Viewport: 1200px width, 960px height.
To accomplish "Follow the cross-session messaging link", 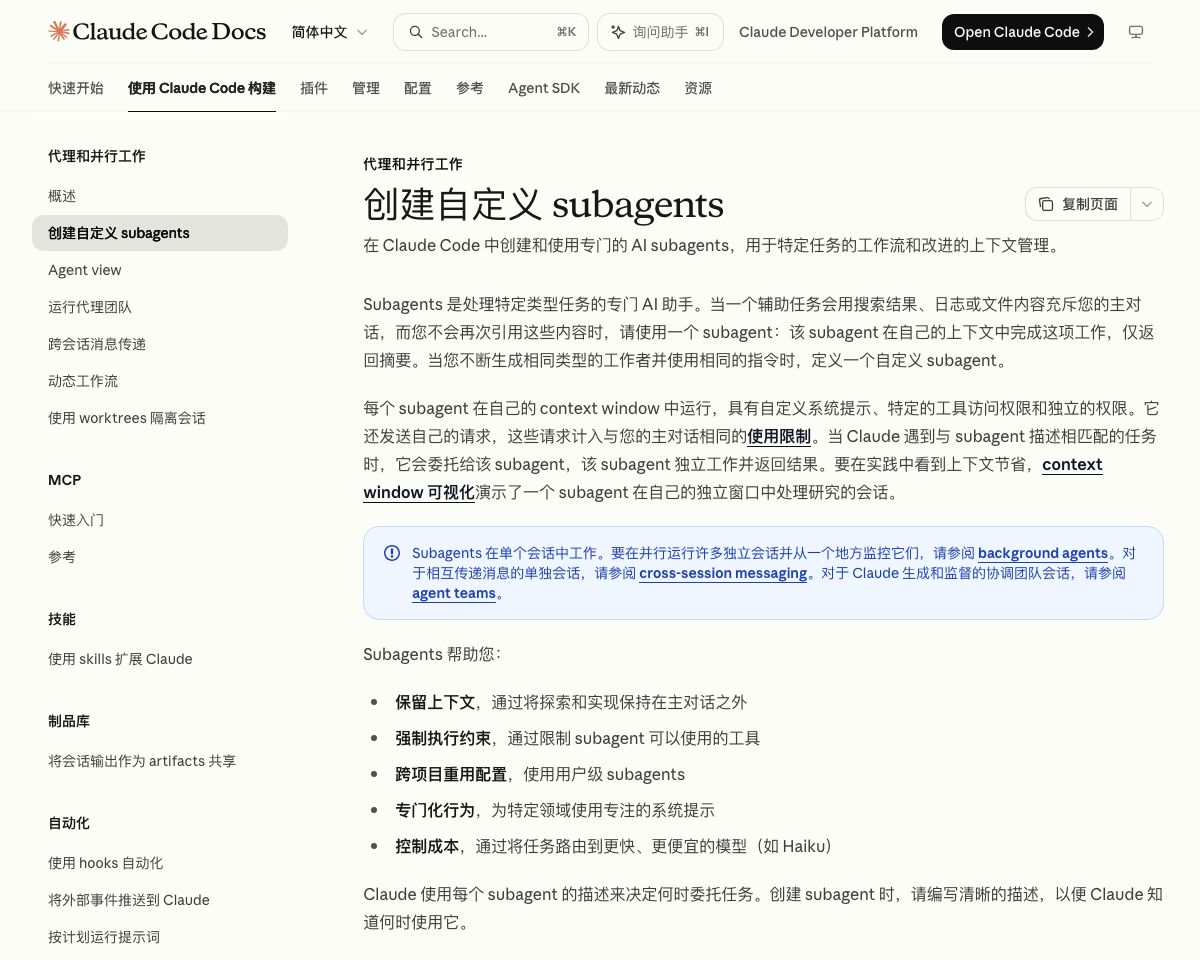I will tap(723, 573).
